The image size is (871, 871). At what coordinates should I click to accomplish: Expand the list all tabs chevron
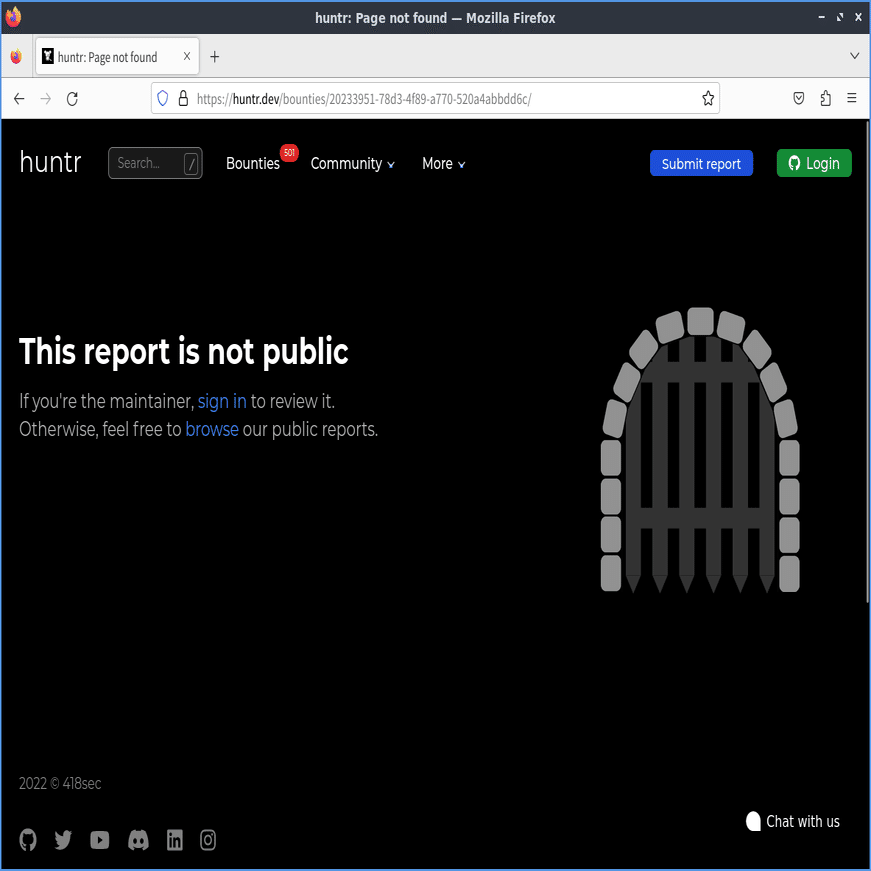point(854,56)
